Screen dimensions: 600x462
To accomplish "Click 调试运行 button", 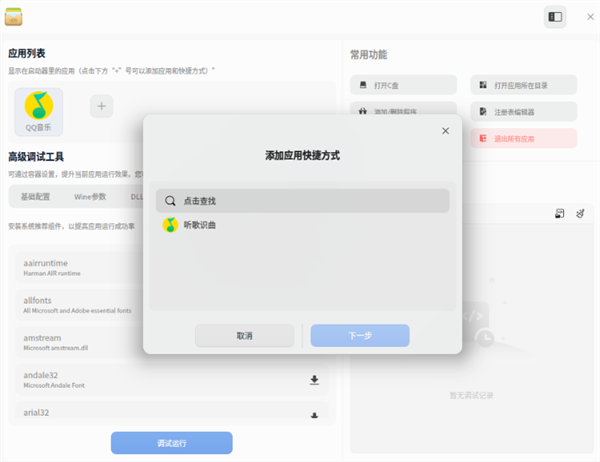I will 171,443.
